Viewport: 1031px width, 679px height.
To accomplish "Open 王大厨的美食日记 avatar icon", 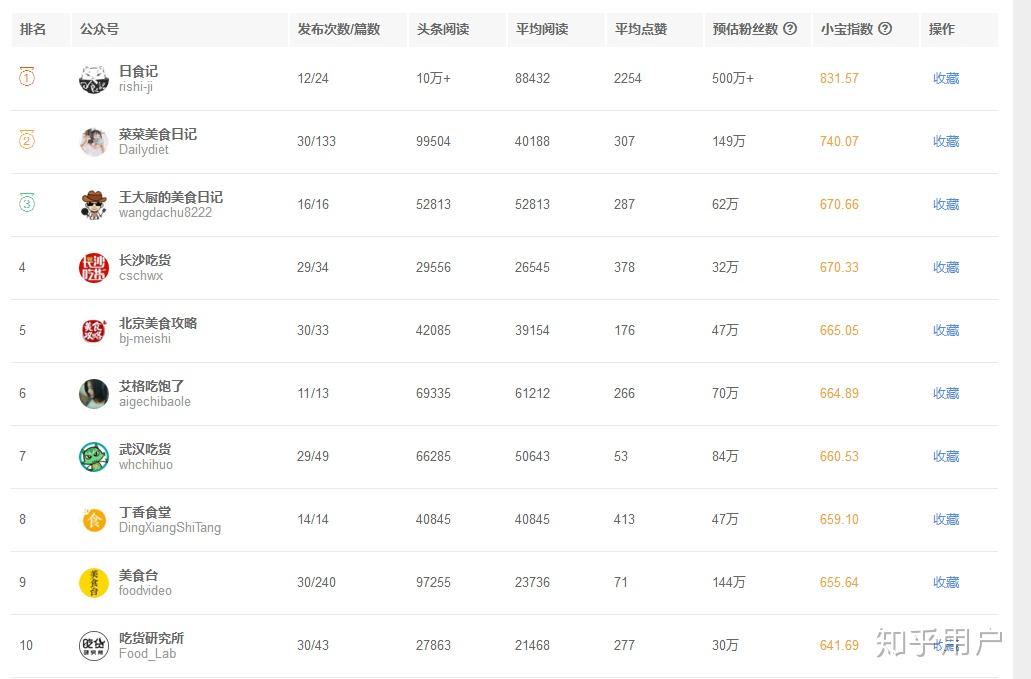I will tap(94, 205).
